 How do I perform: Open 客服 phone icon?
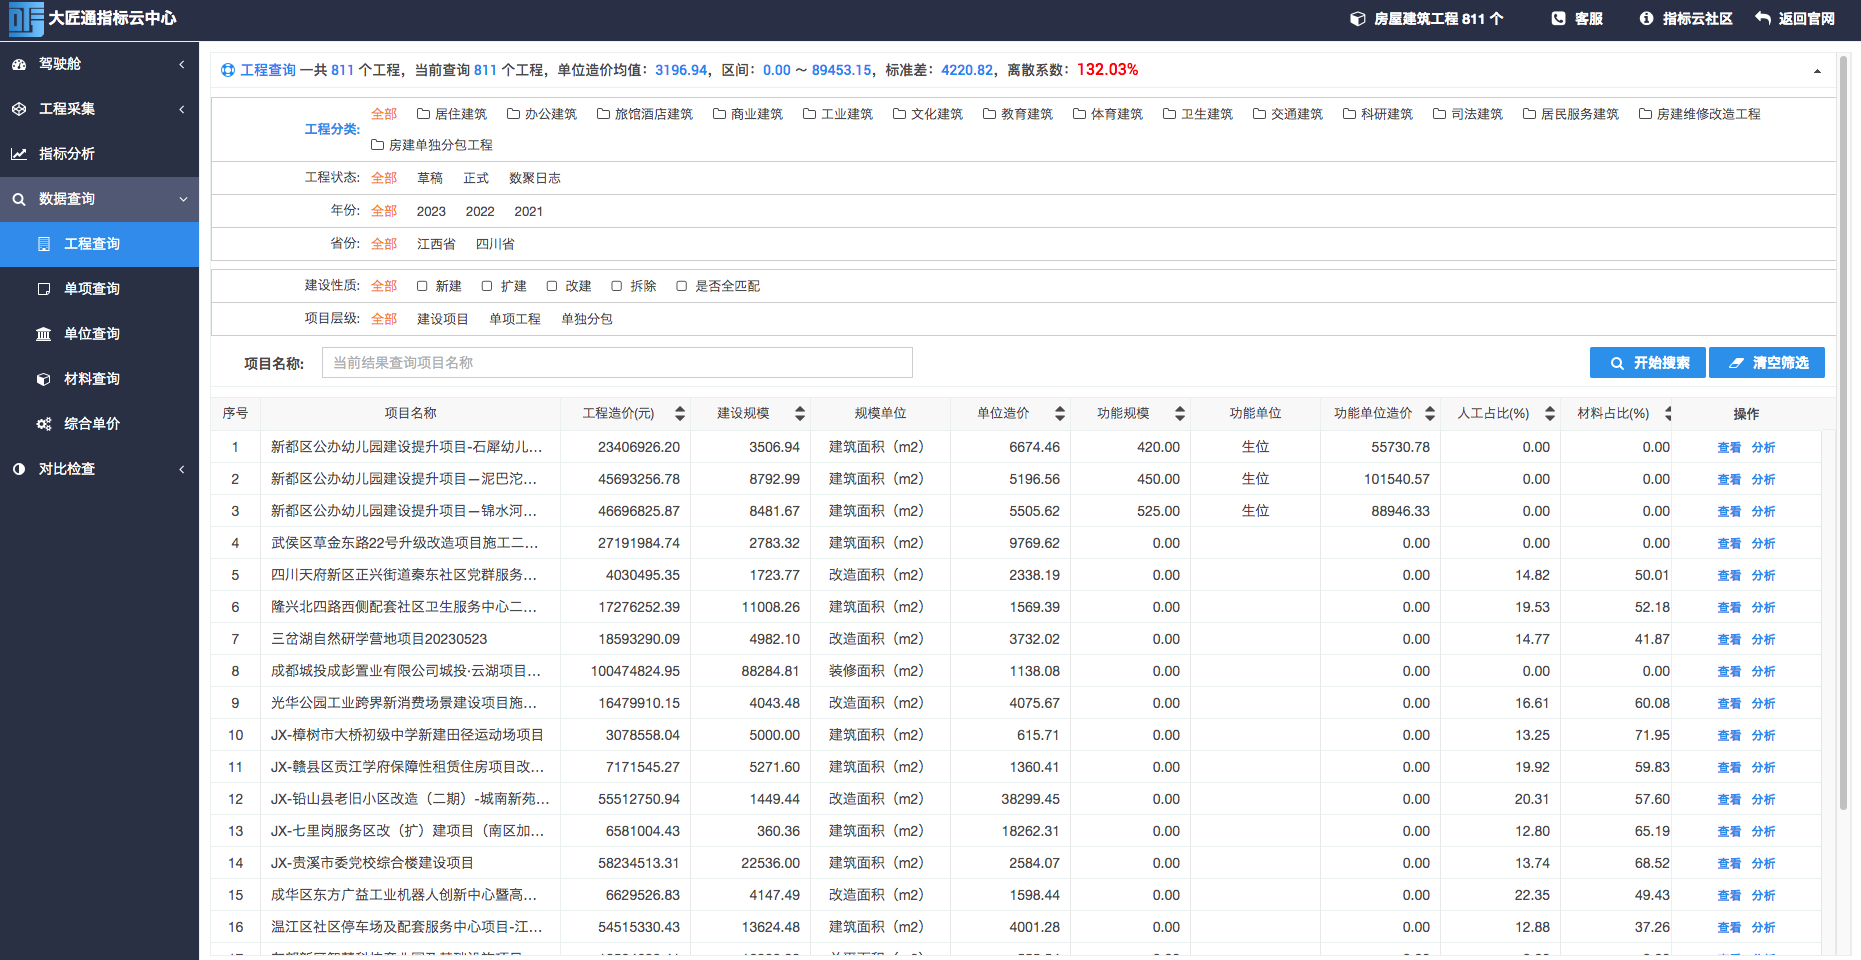1558,19
